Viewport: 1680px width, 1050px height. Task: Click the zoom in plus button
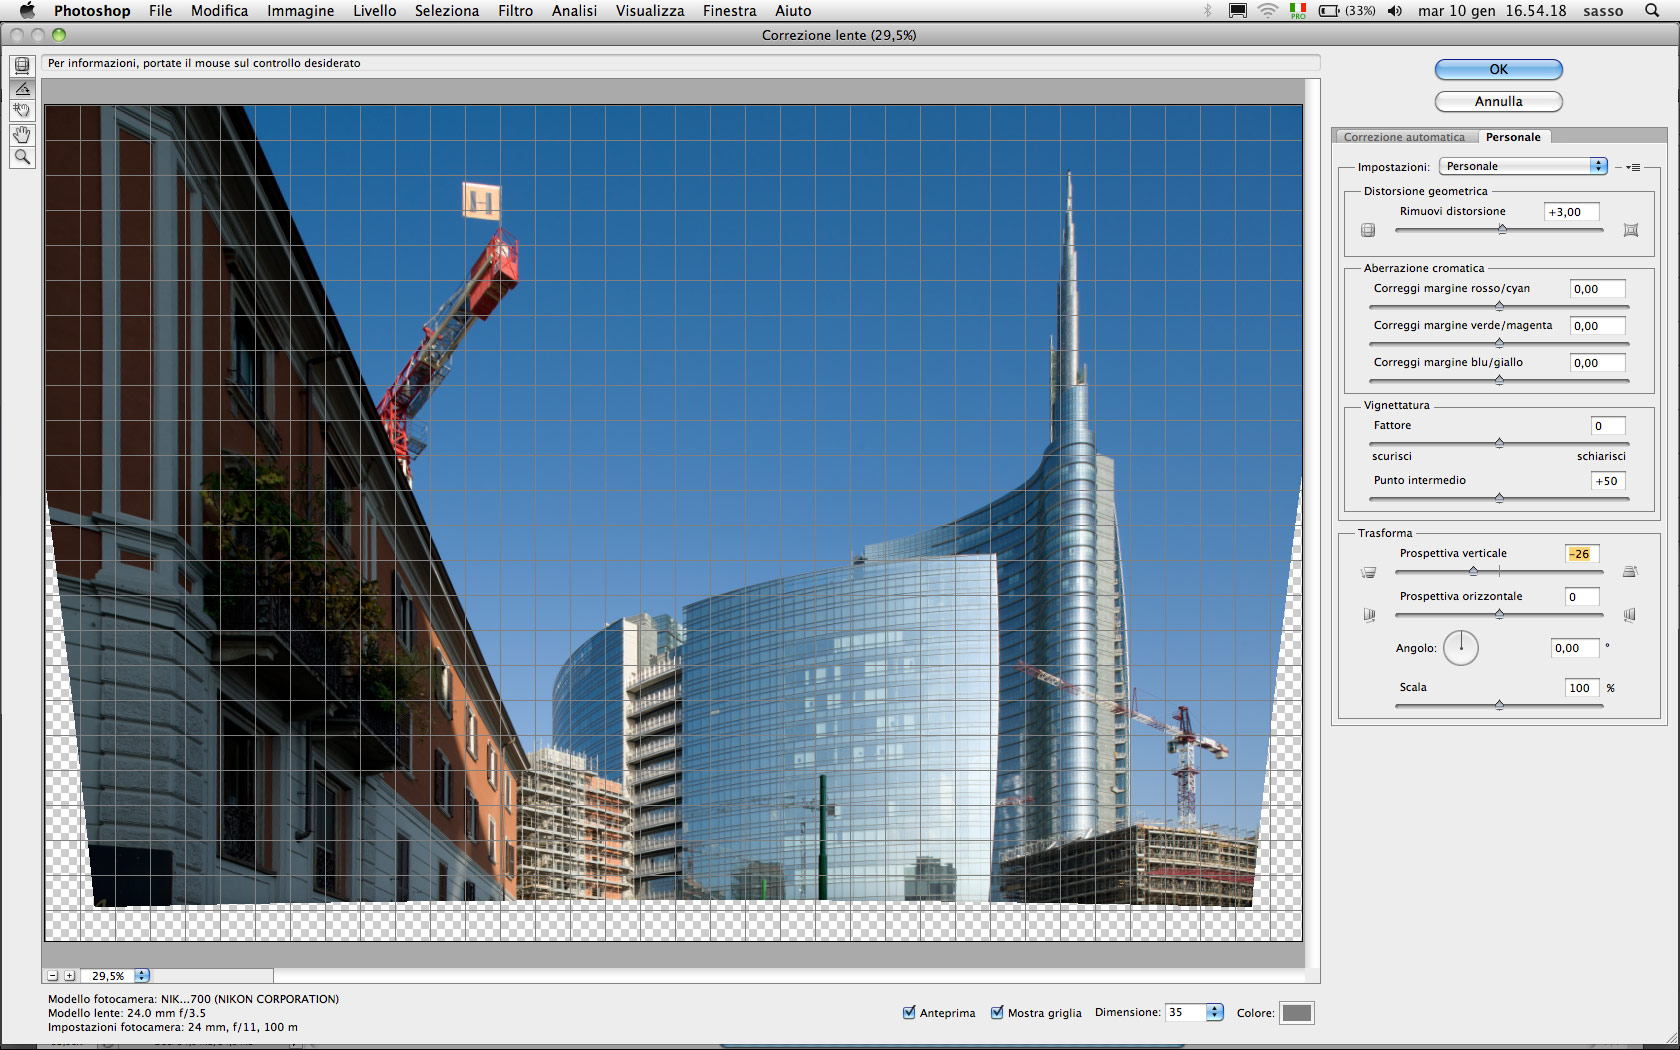(x=70, y=976)
